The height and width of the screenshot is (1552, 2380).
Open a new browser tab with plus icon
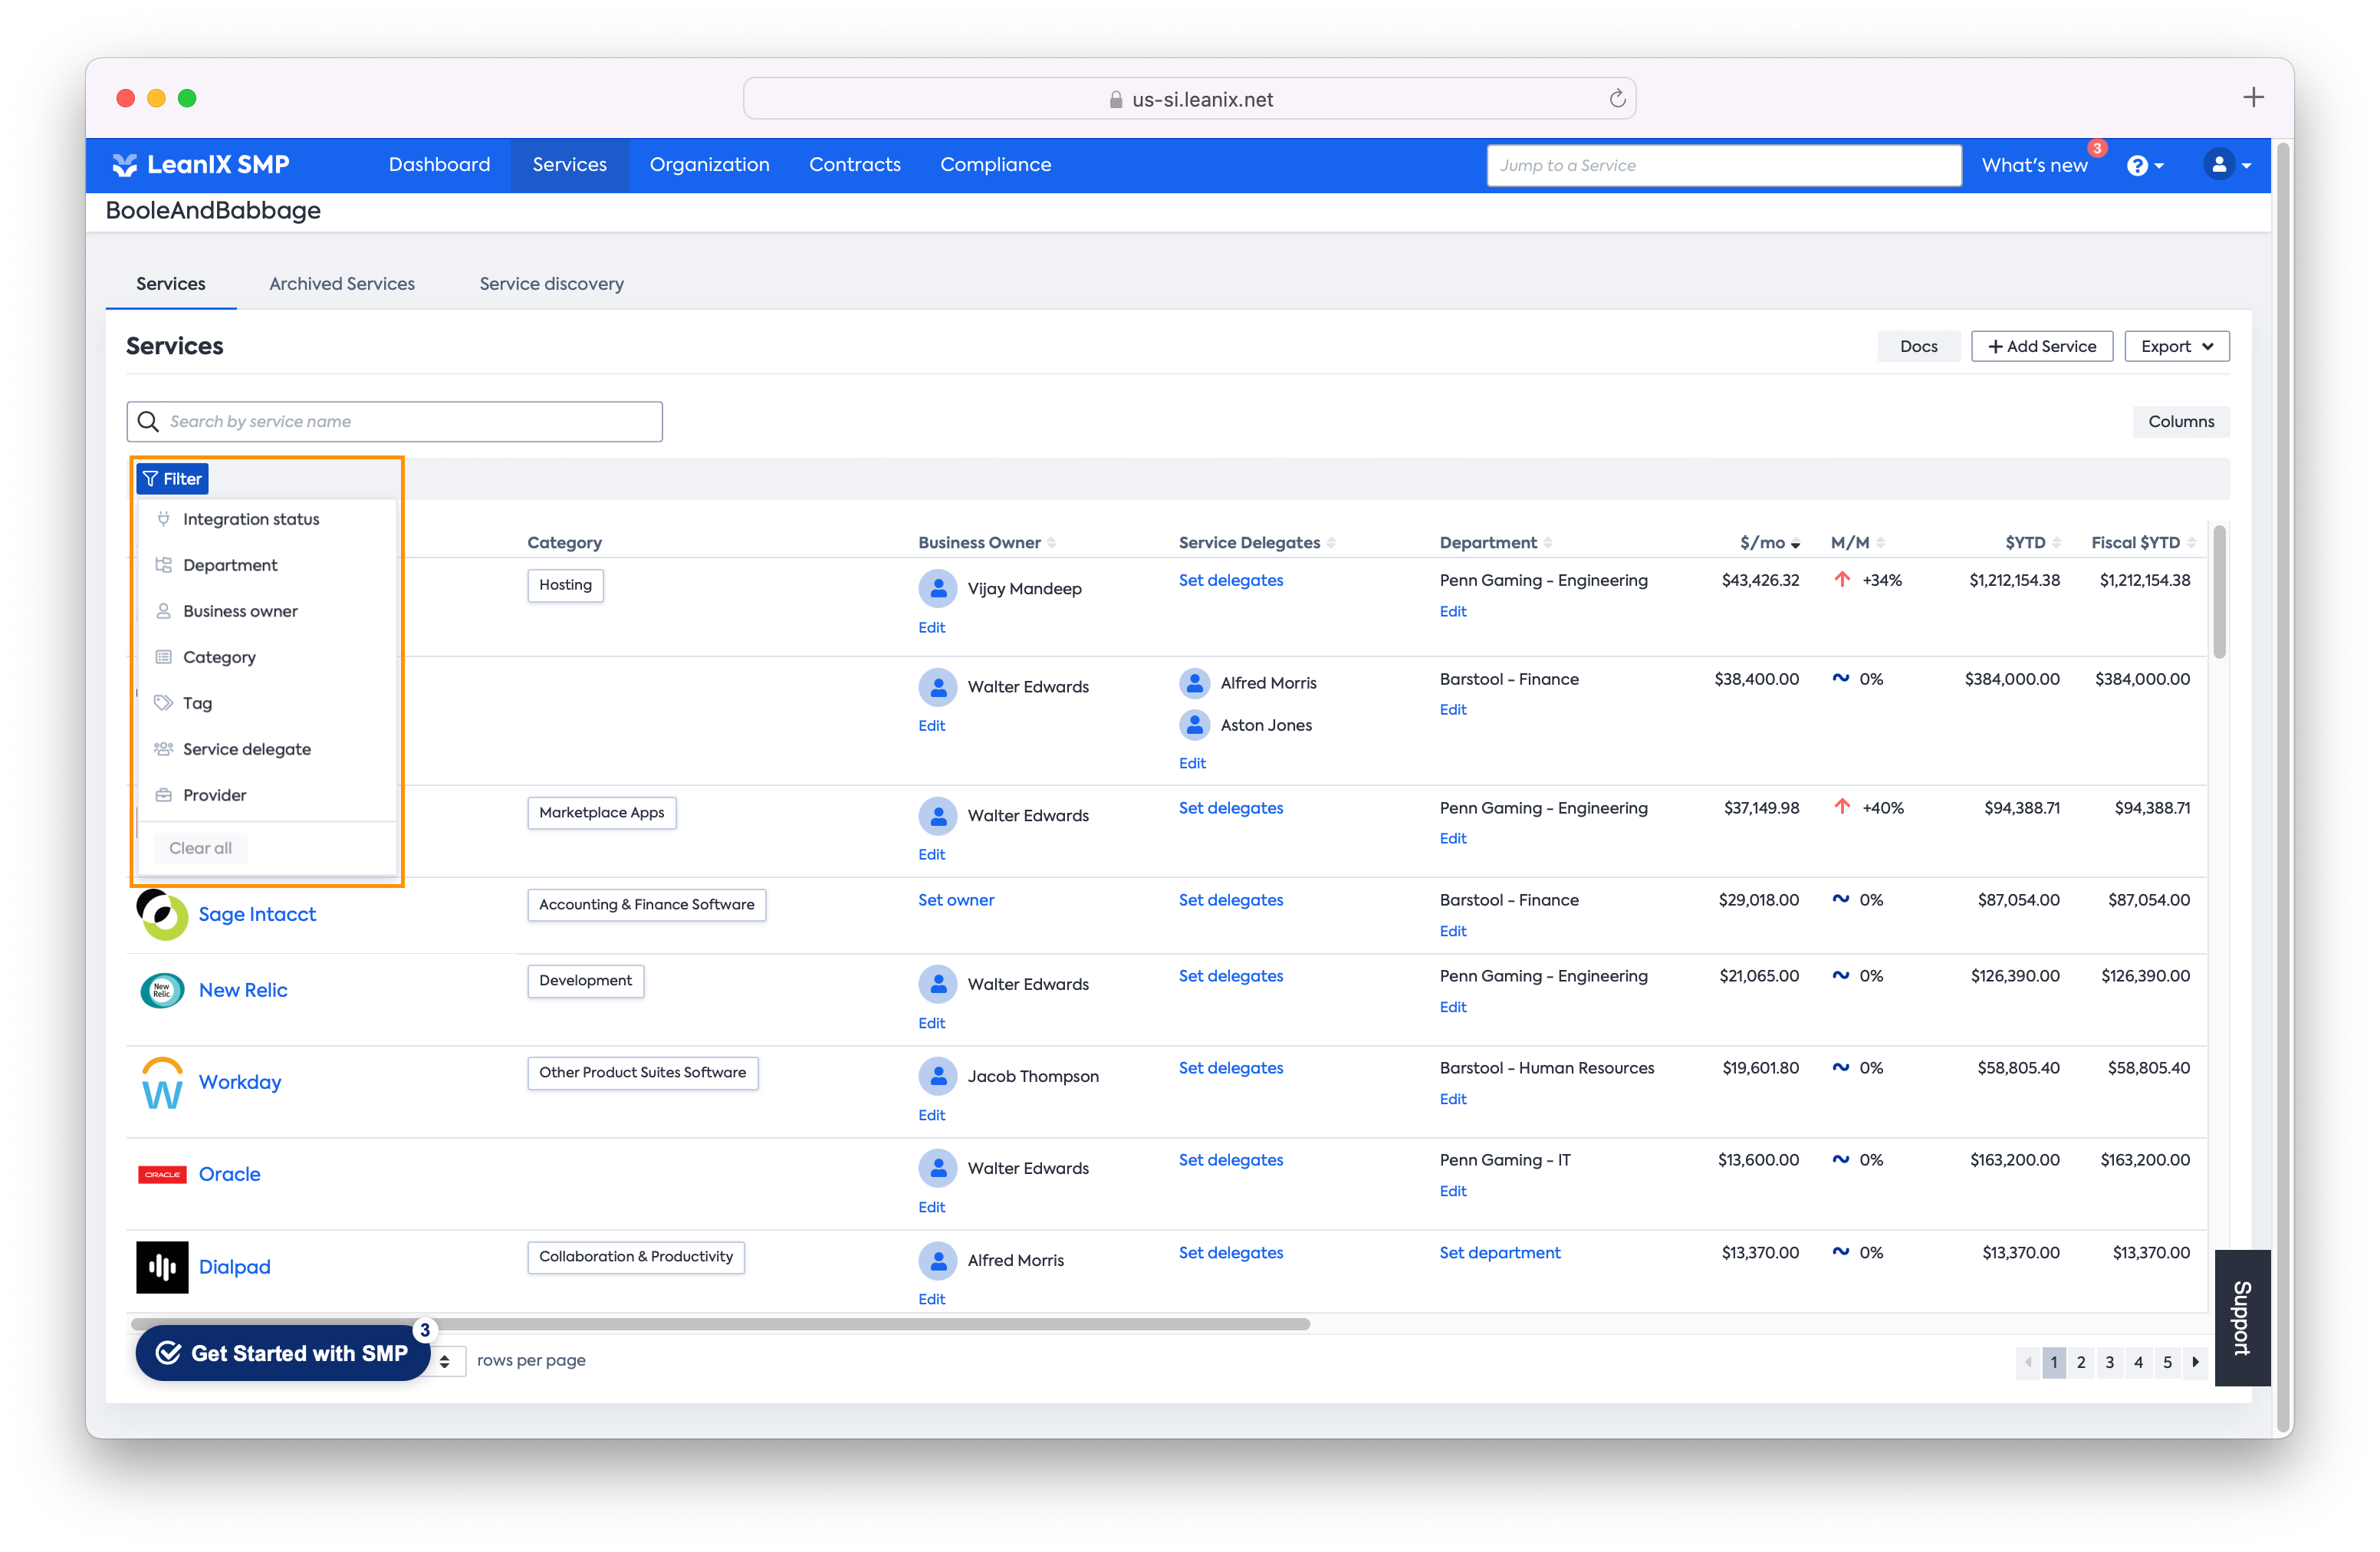click(2253, 97)
